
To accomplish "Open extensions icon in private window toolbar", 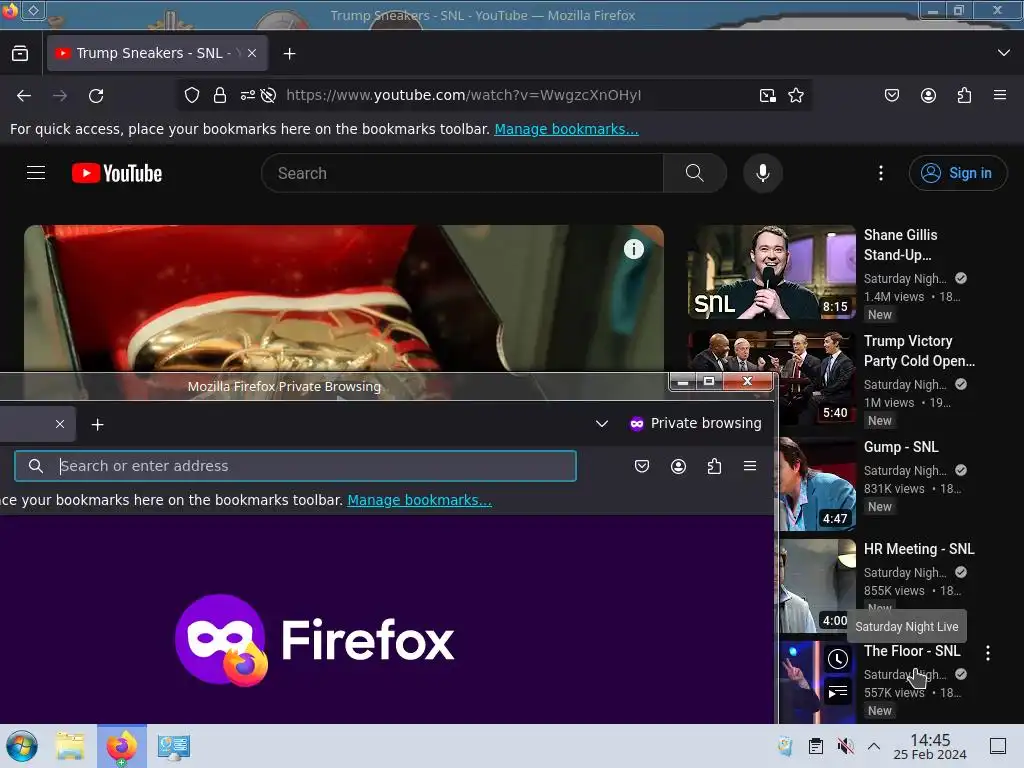I will point(714,466).
